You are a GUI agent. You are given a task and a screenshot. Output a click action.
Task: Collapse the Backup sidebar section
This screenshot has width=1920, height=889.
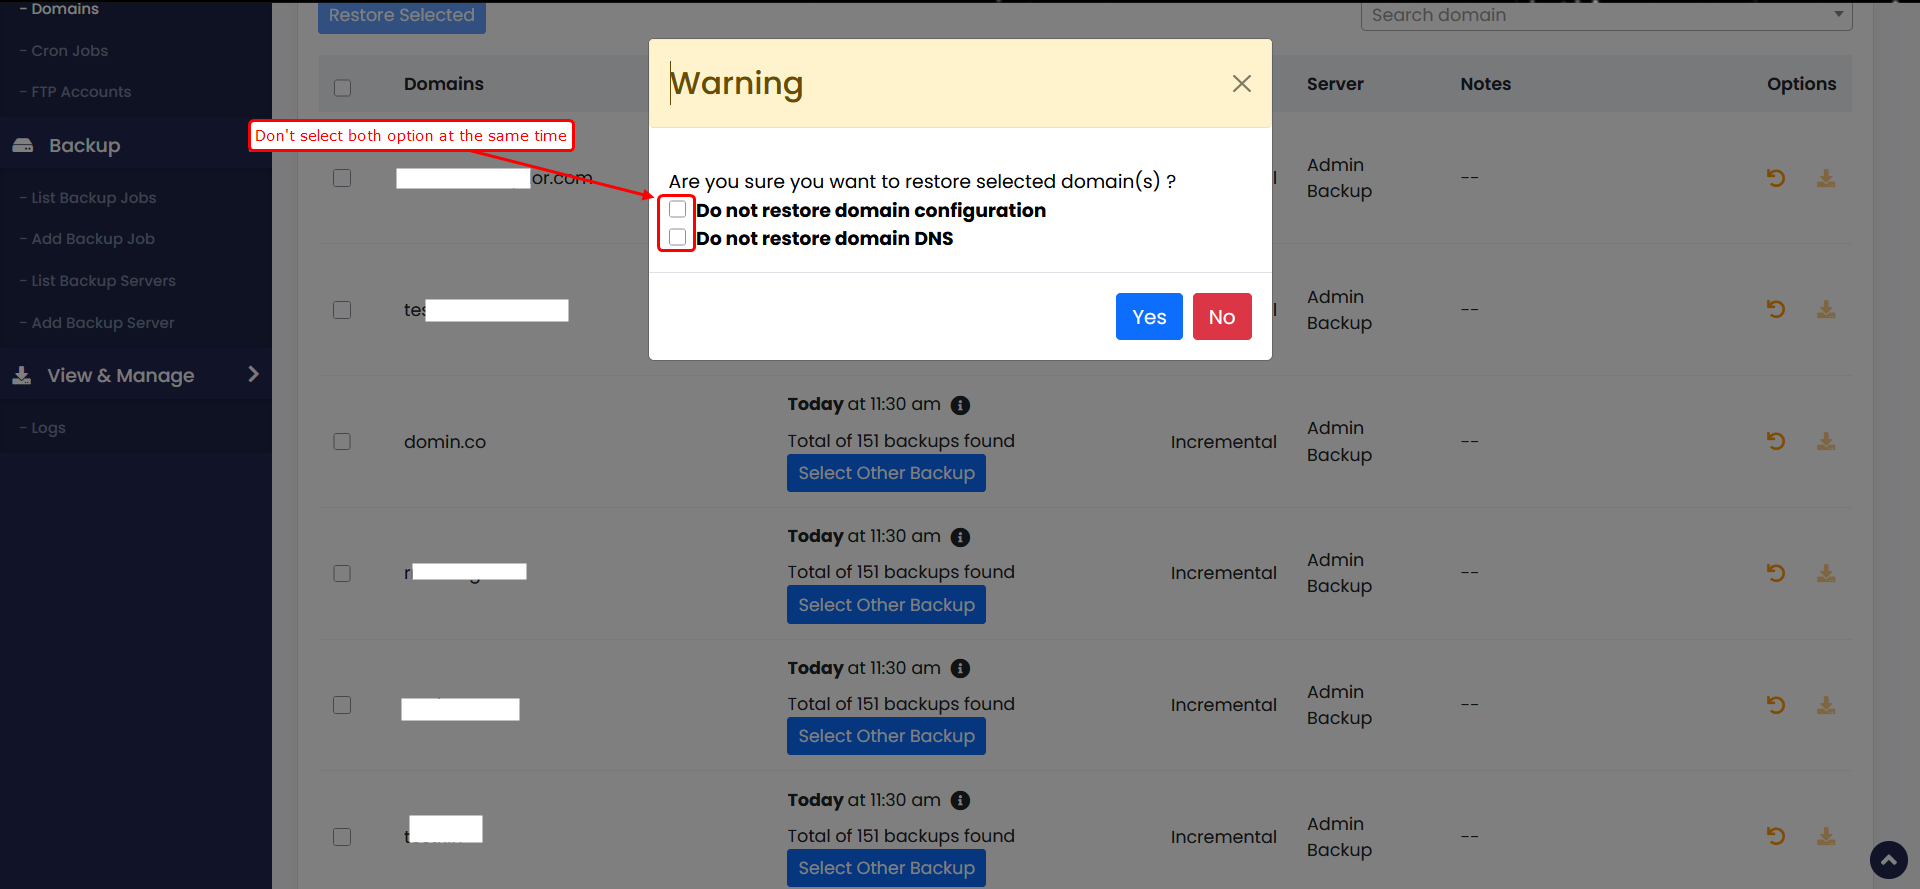coord(85,145)
